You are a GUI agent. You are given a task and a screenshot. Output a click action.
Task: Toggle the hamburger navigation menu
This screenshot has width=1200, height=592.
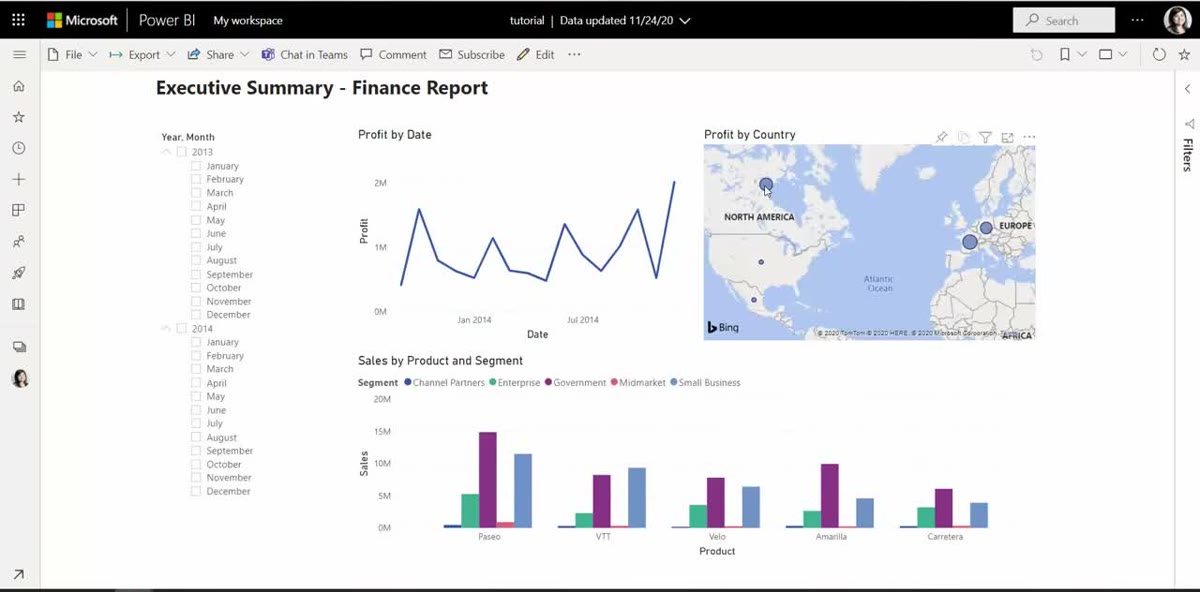click(x=18, y=55)
